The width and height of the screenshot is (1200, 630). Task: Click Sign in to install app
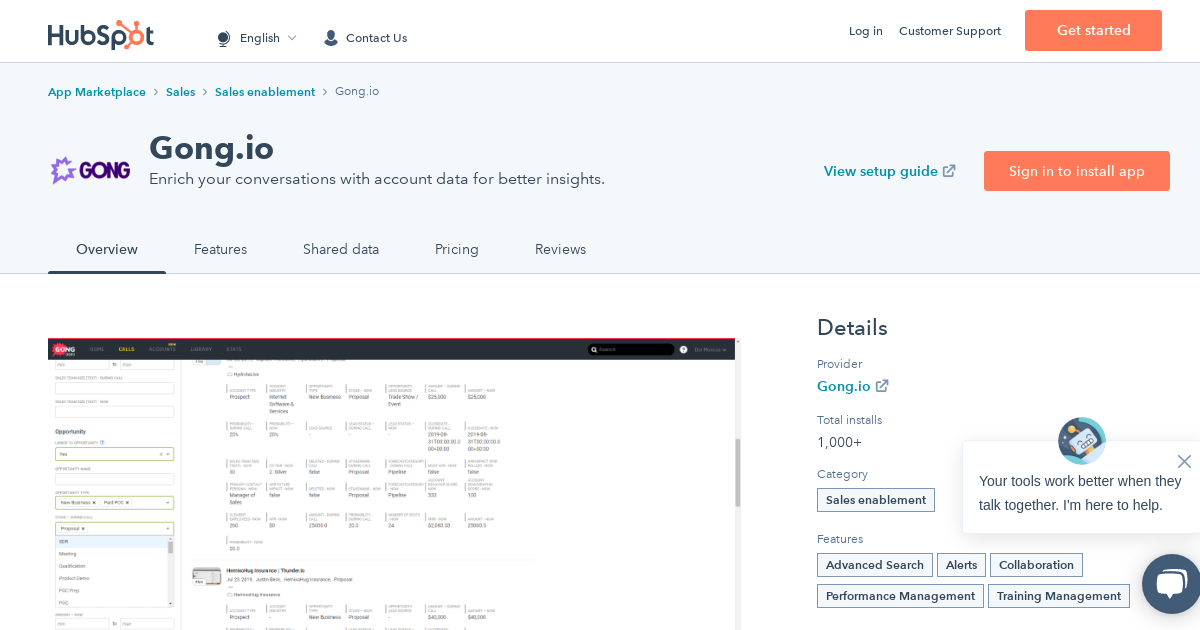click(1076, 171)
